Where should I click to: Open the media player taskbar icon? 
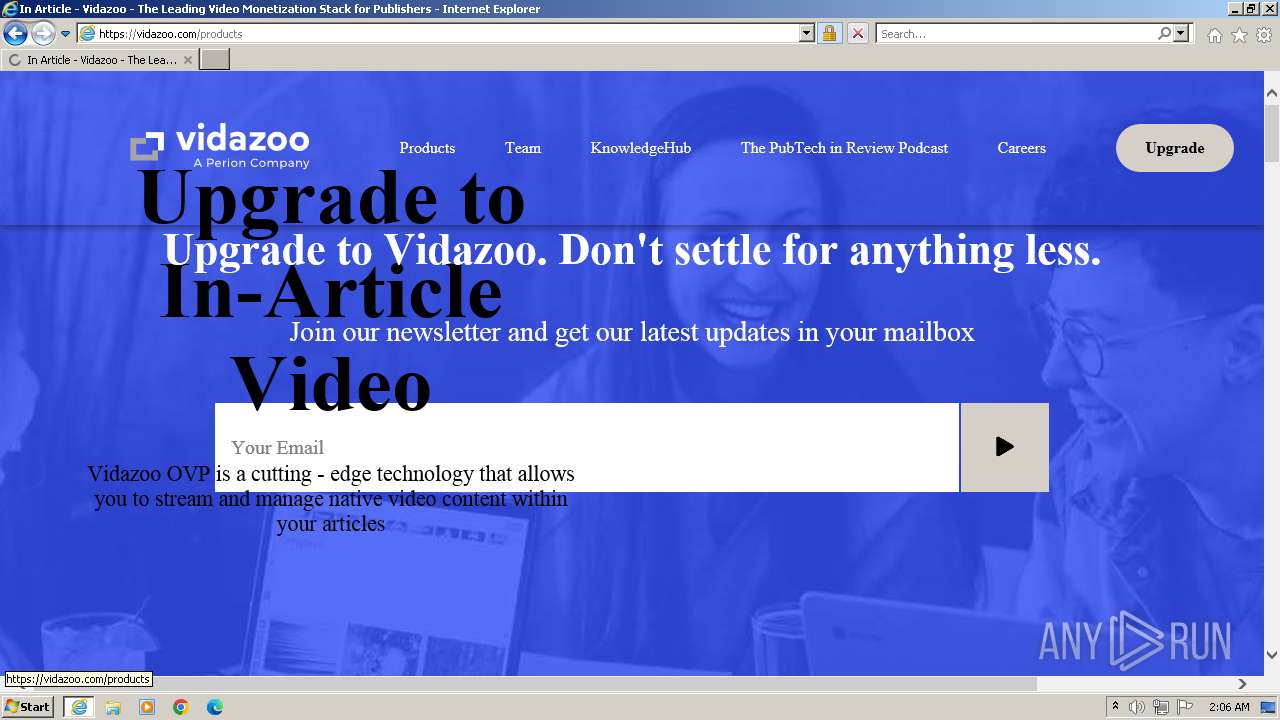(x=147, y=707)
